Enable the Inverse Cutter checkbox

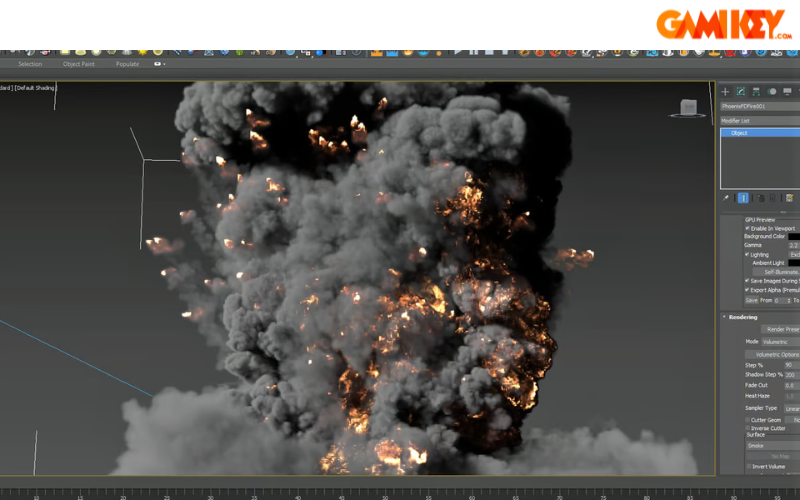point(747,428)
